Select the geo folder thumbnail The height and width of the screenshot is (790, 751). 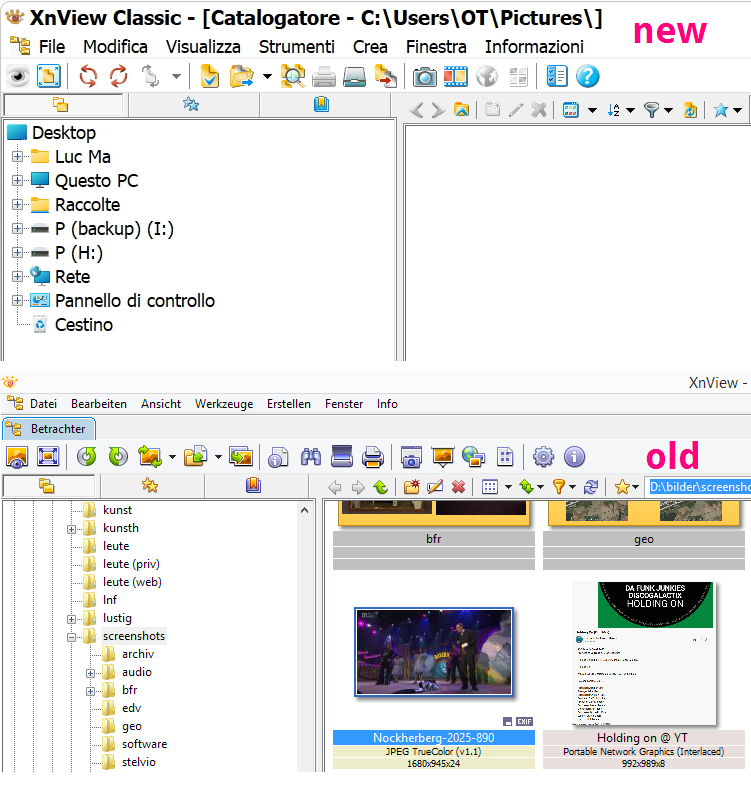point(644,514)
